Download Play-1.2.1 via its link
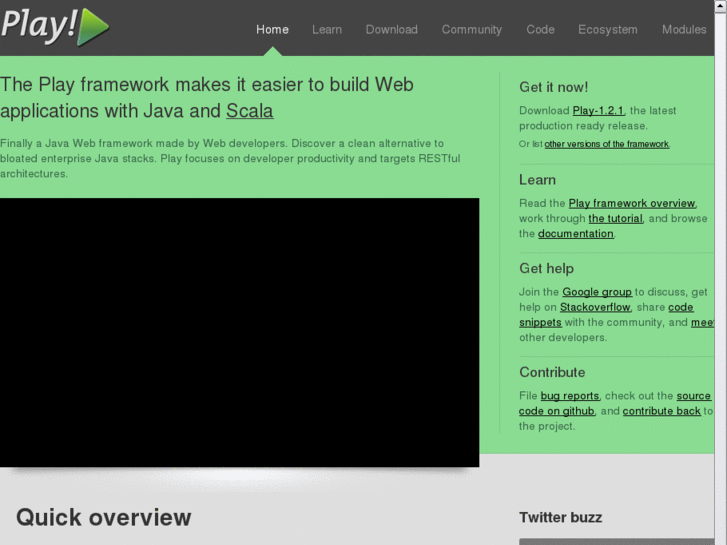727x545 pixels. (x=599, y=111)
